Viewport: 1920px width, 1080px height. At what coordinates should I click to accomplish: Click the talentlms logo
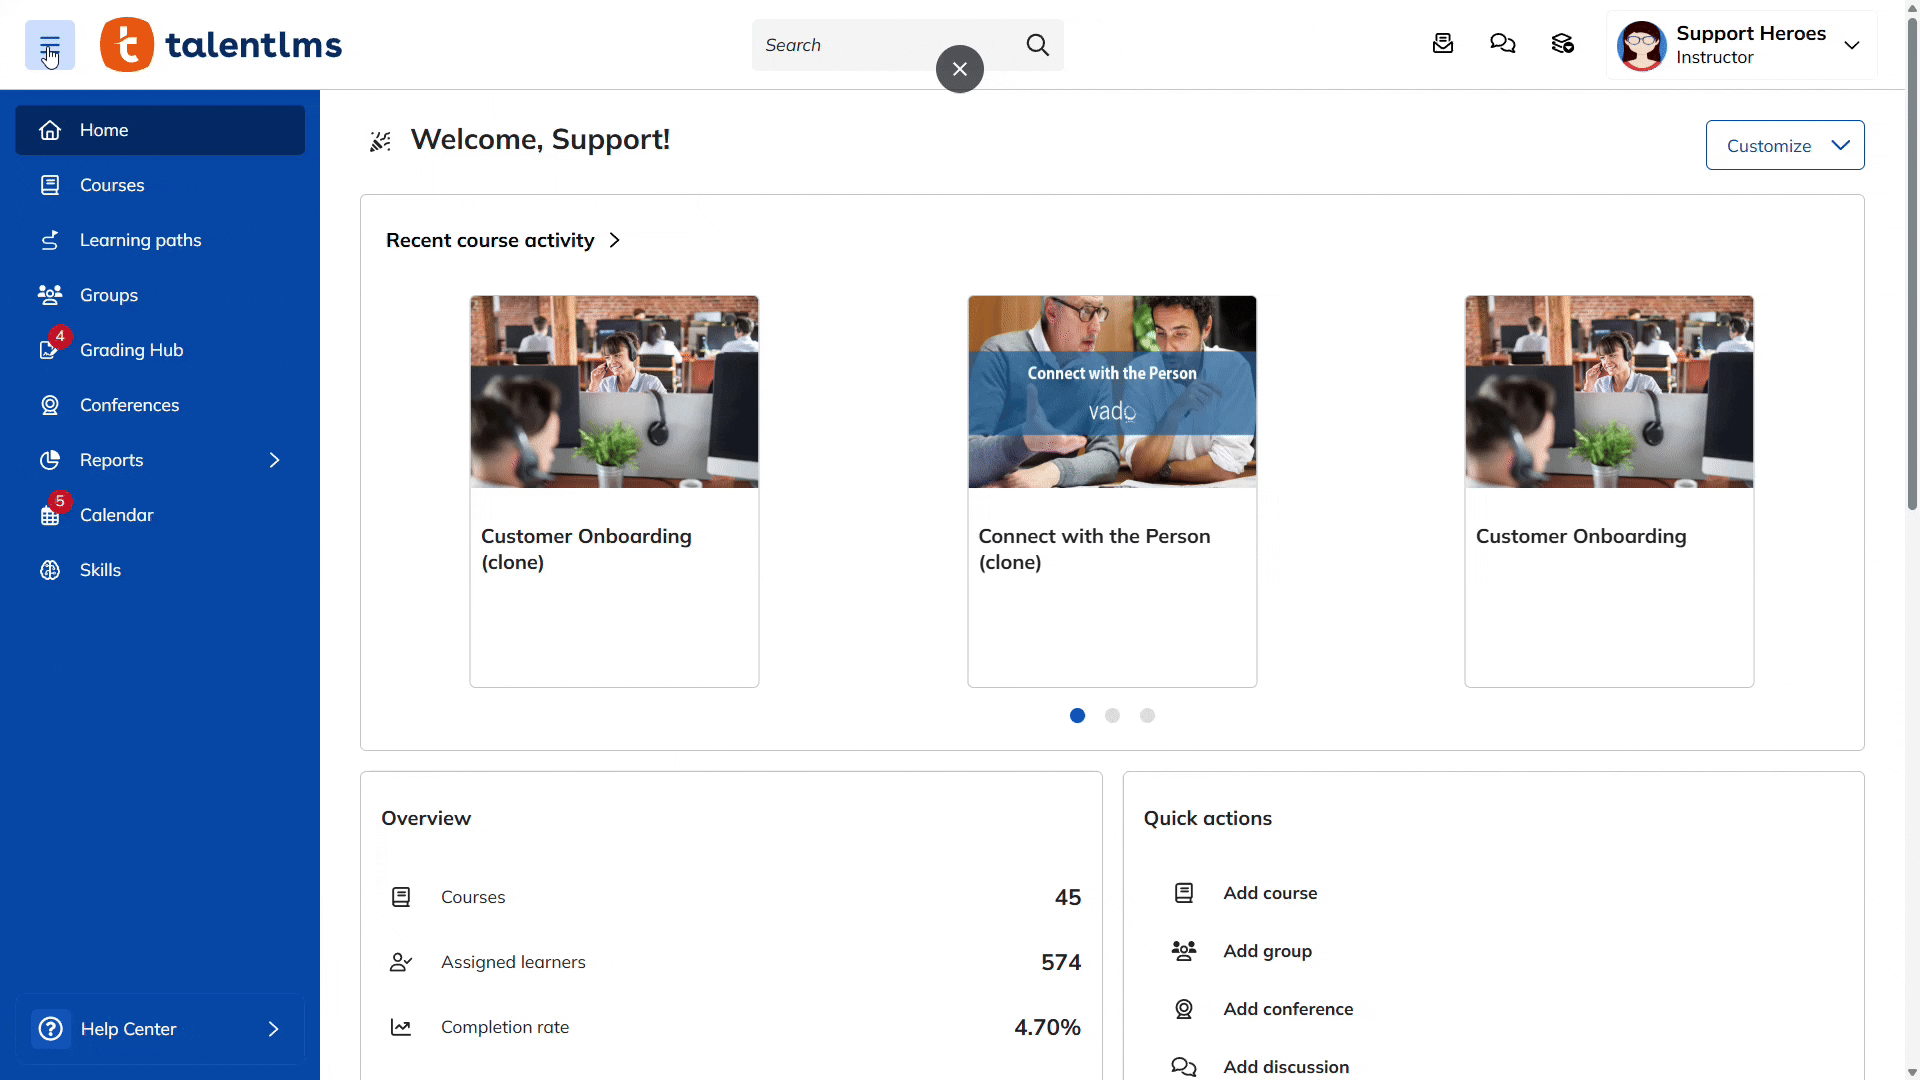[x=221, y=45]
